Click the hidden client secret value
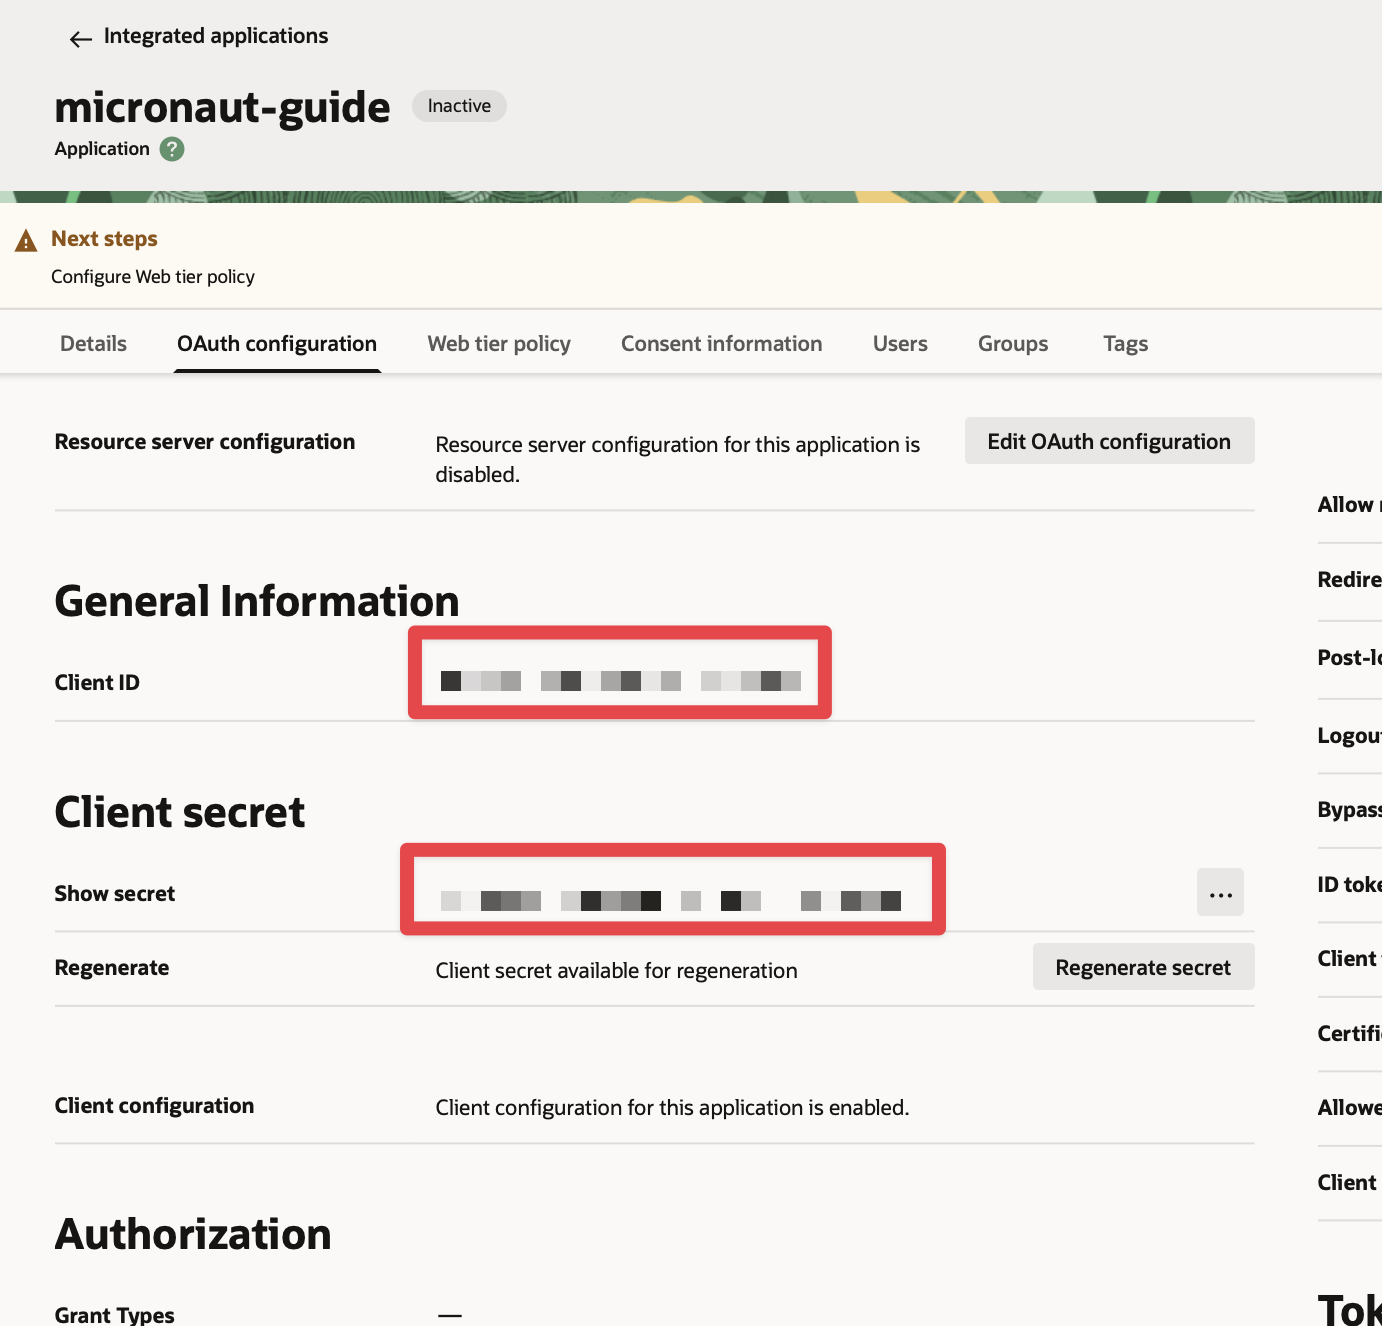The height and width of the screenshot is (1326, 1382). click(671, 900)
